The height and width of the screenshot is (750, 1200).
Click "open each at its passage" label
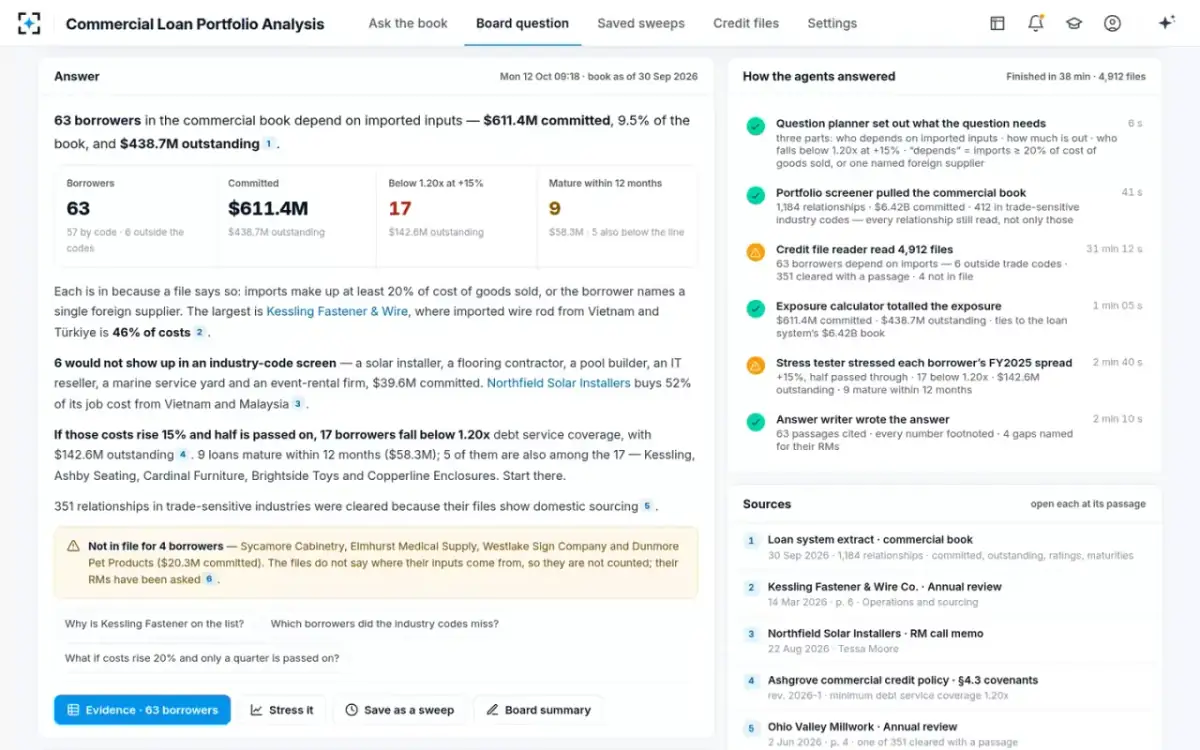coord(1088,504)
